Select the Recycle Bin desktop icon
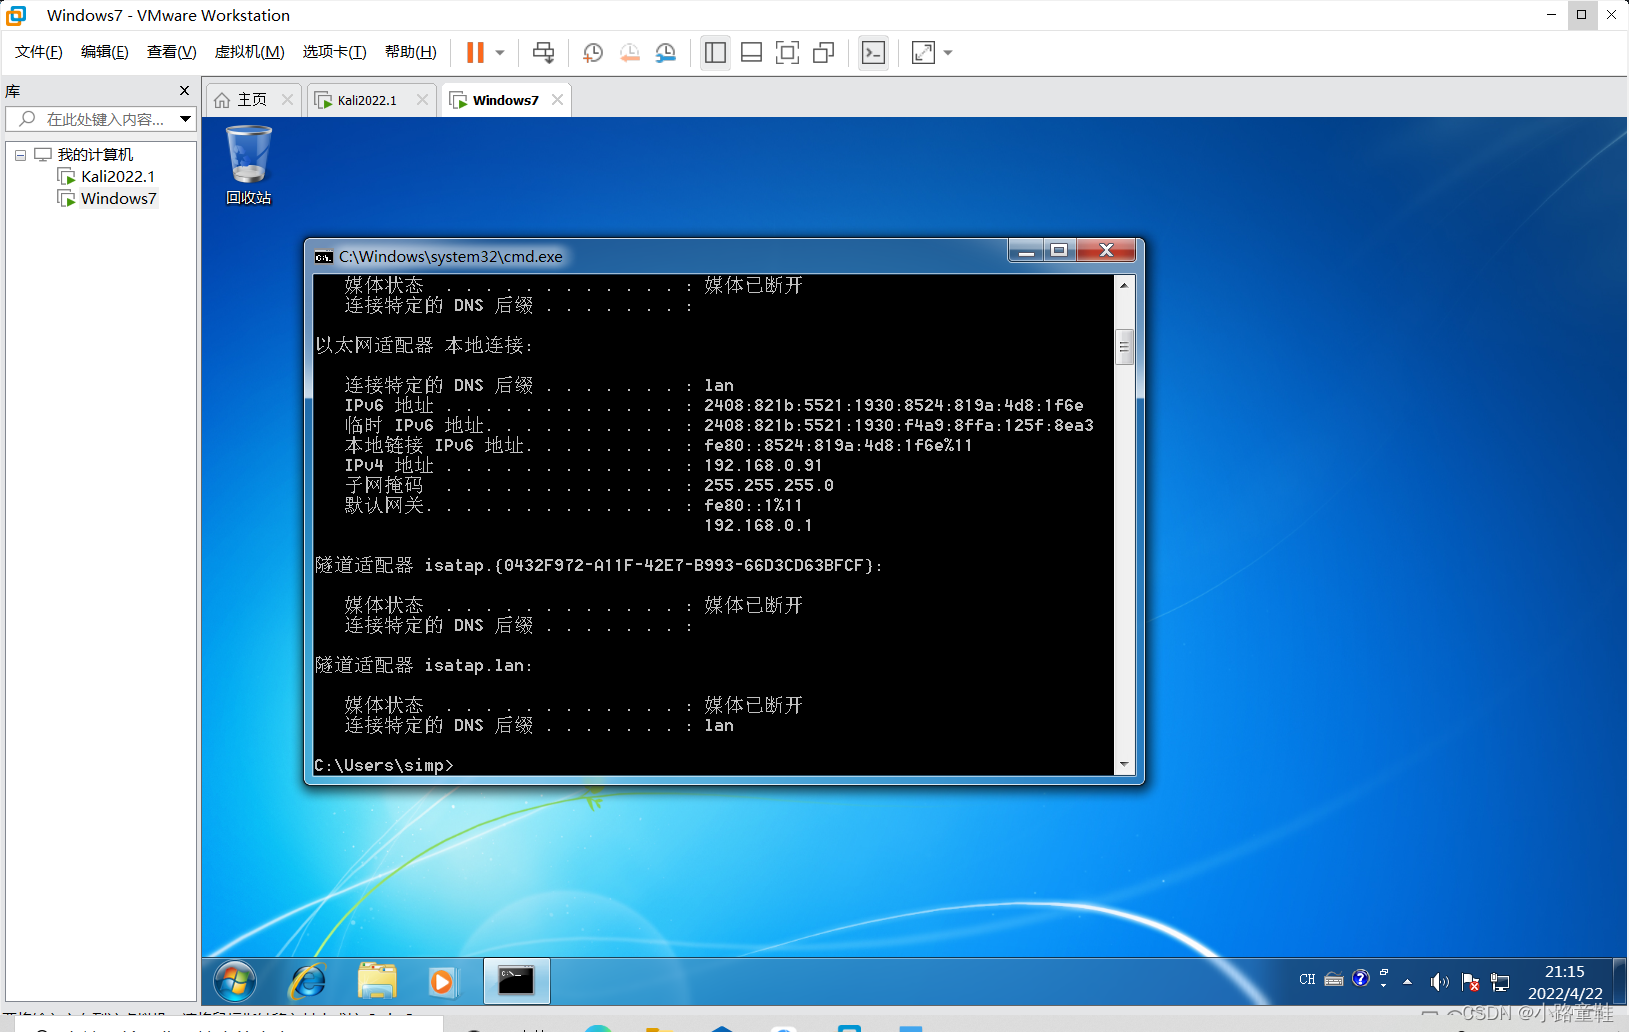Screen dimensions: 1629x1032 click(x=249, y=165)
